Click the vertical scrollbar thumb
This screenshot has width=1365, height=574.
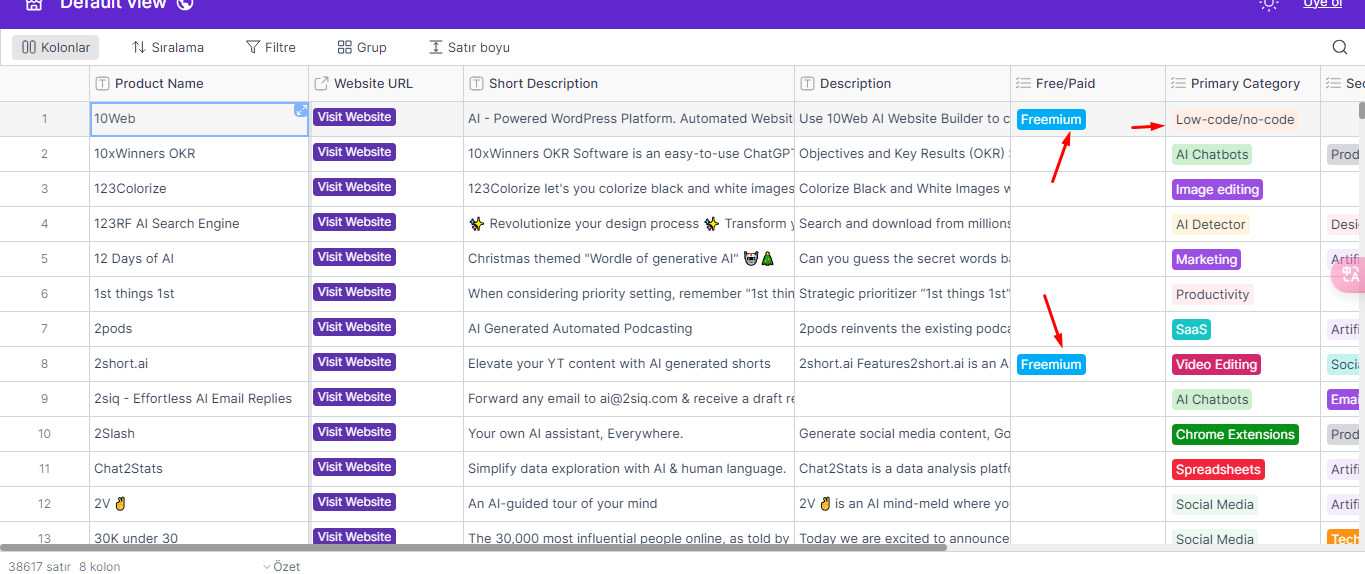pyautogui.click(x=1361, y=110)
